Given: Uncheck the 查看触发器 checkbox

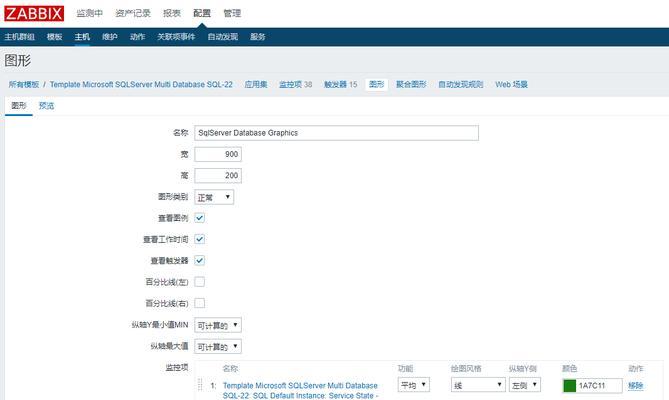Looking at the screenshot, I should coord(200,261).
